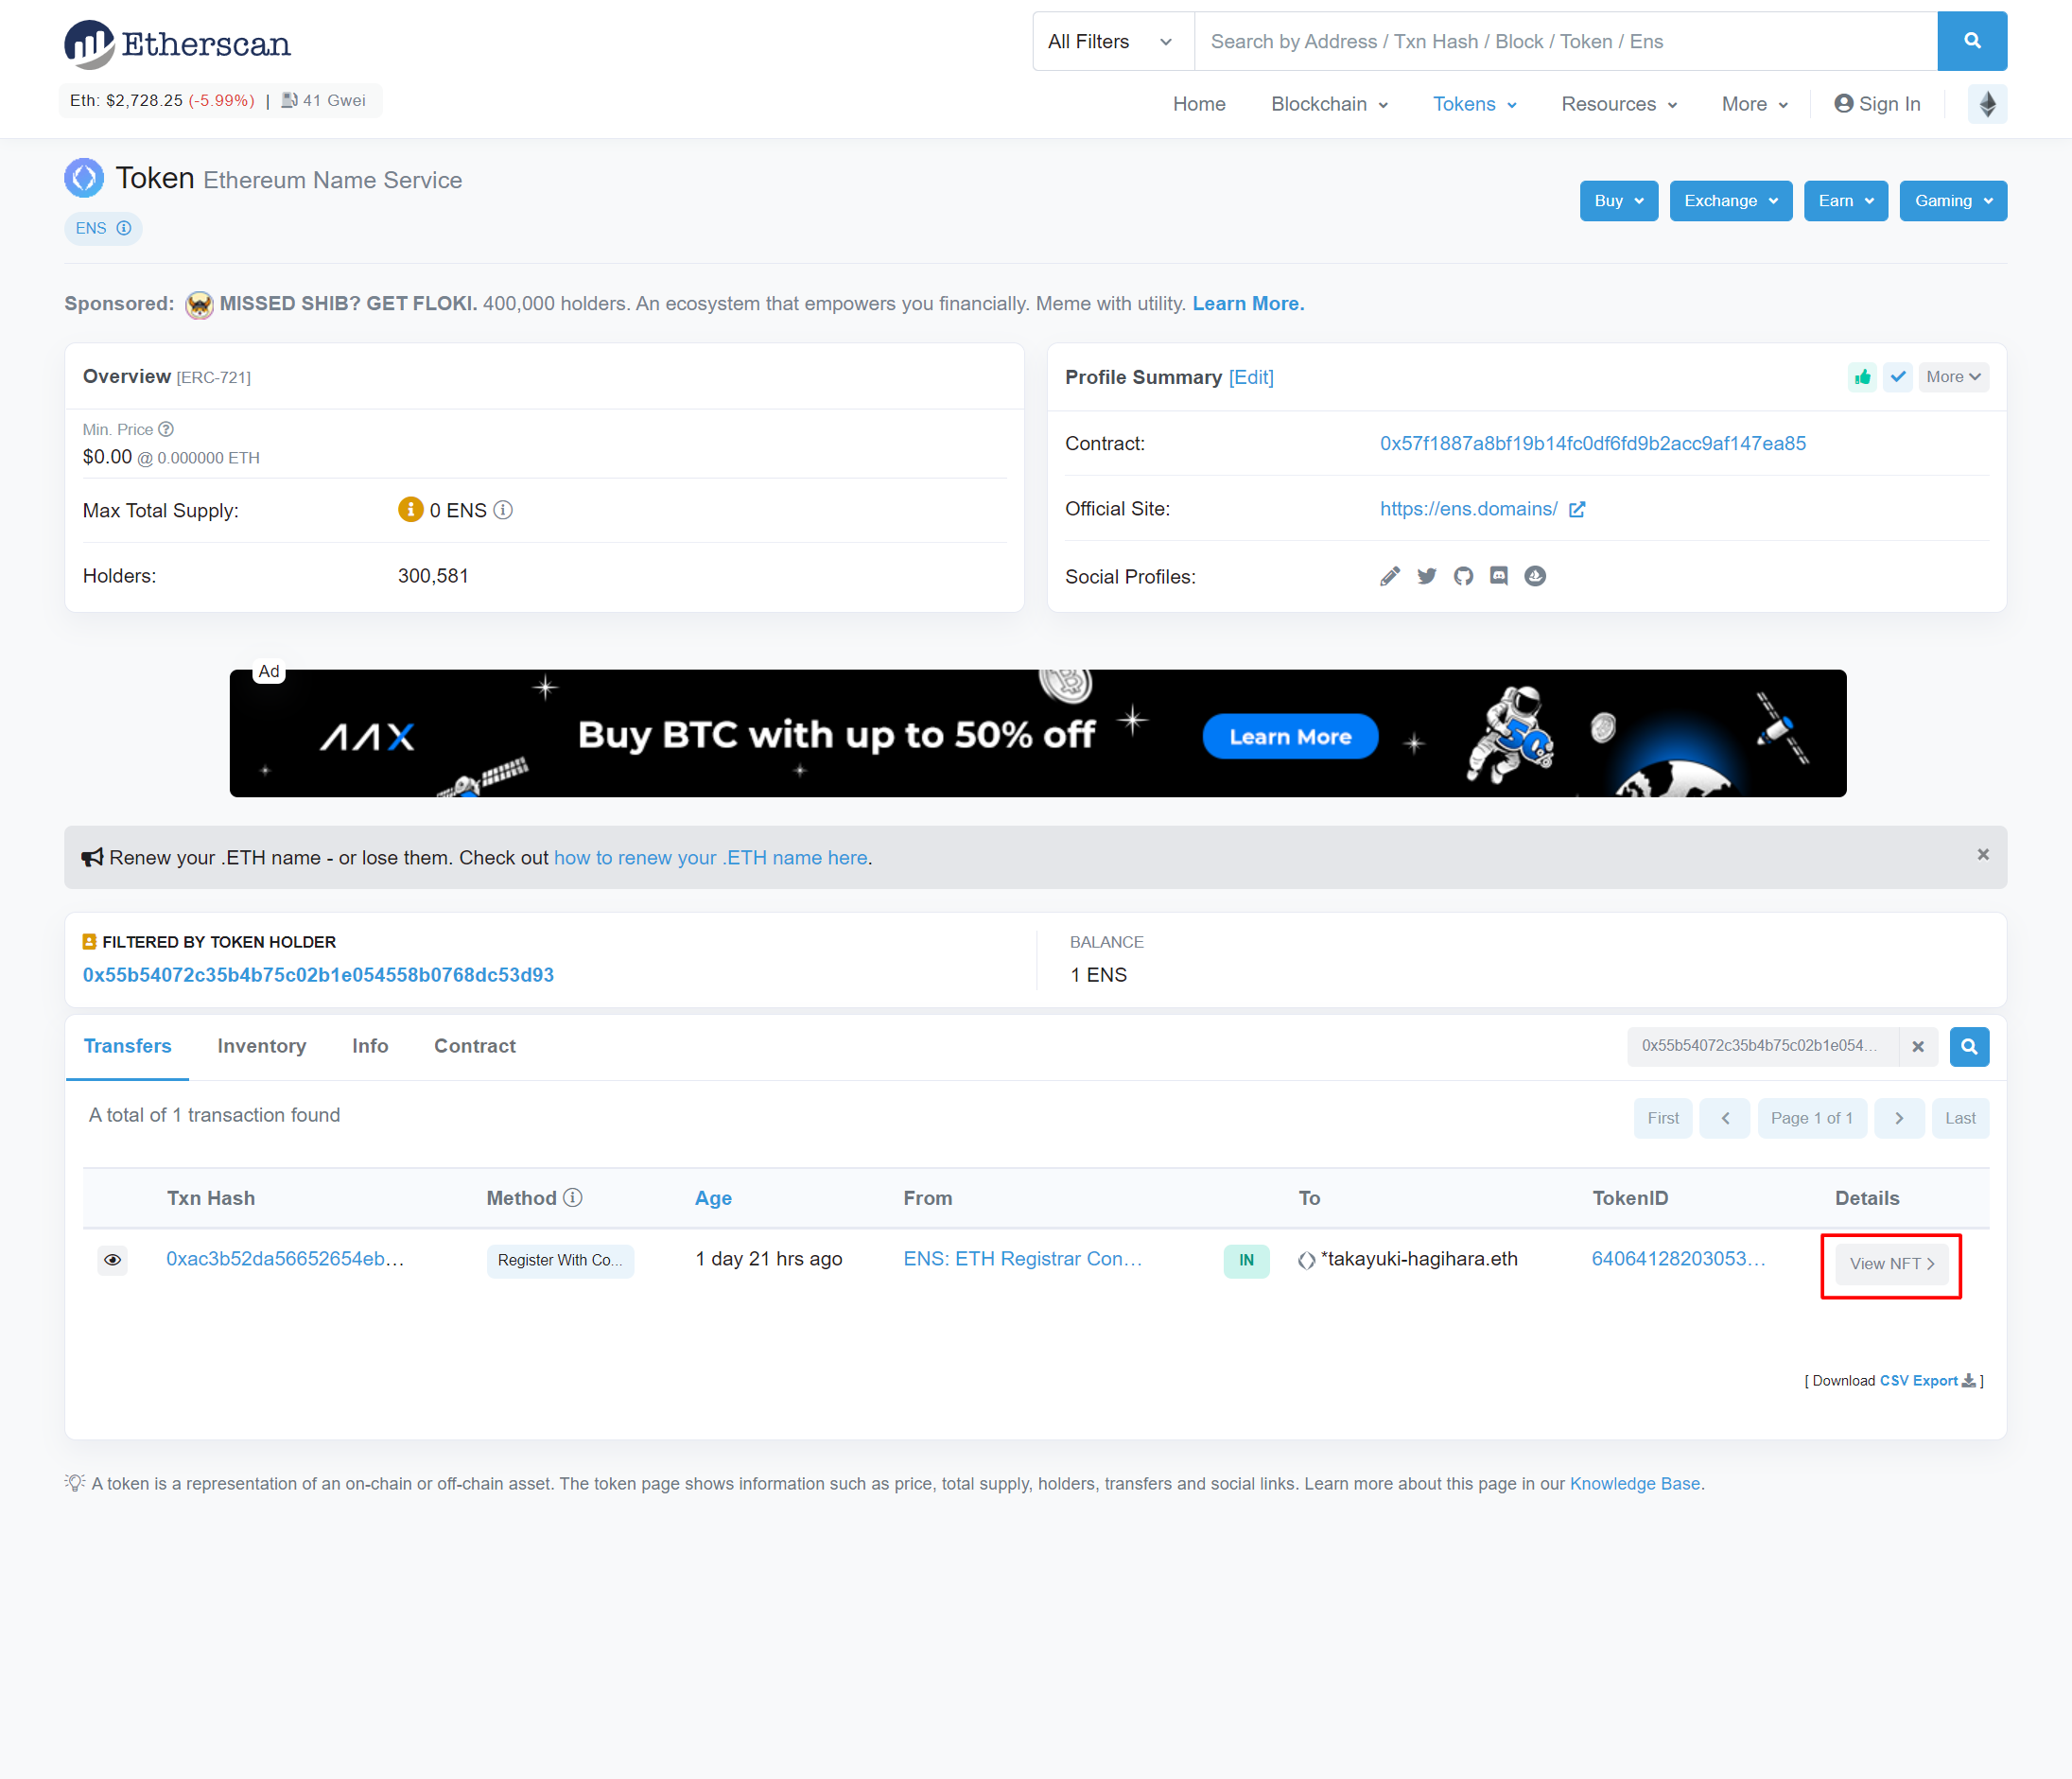Open the https://ens.domains/ official site link
The width and height of the screenshot is (2072, 1779).
coord(1468,509)
